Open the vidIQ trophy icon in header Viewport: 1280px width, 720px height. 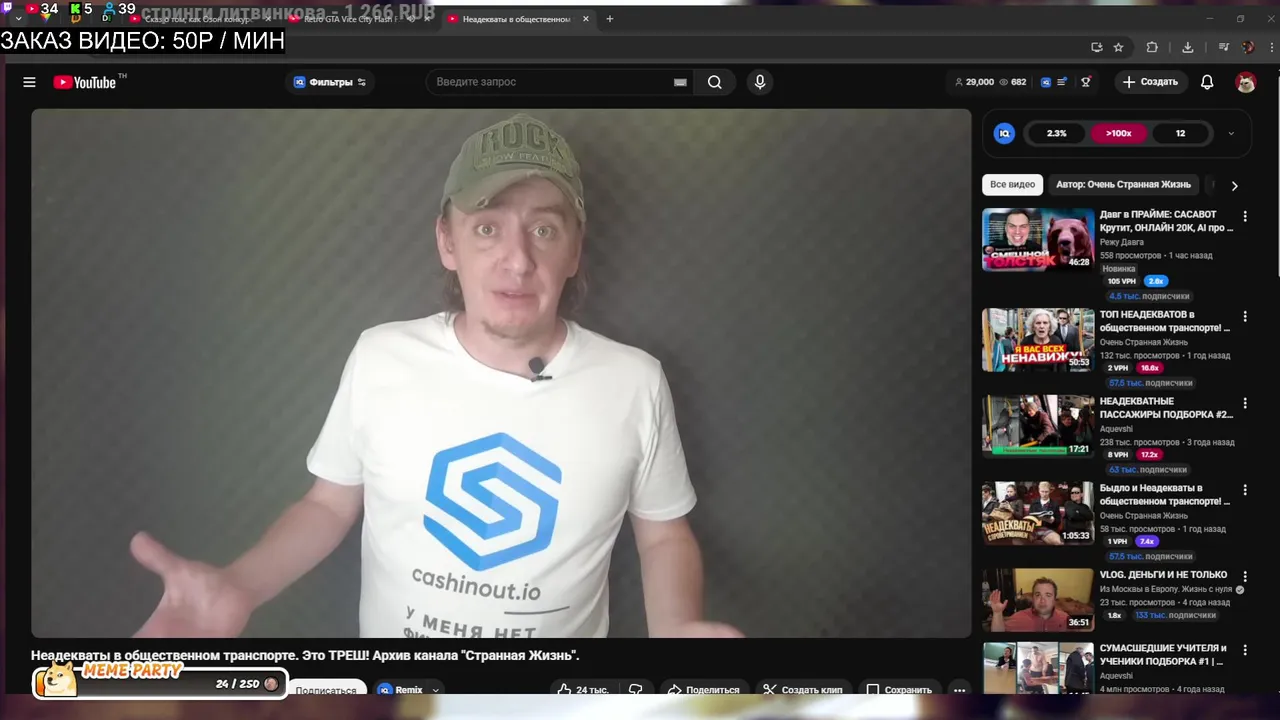(x=1086, y=82)
